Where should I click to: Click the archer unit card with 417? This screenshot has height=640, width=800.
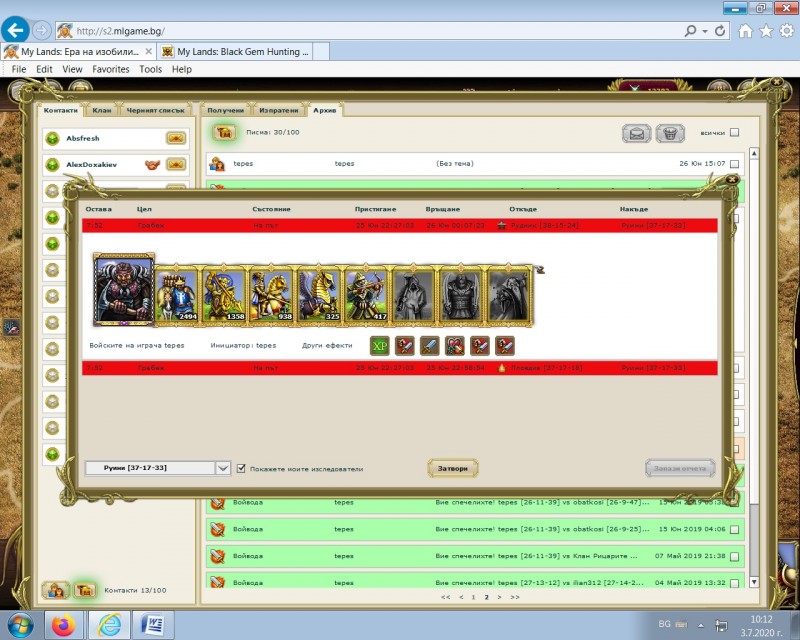(366, 295)
